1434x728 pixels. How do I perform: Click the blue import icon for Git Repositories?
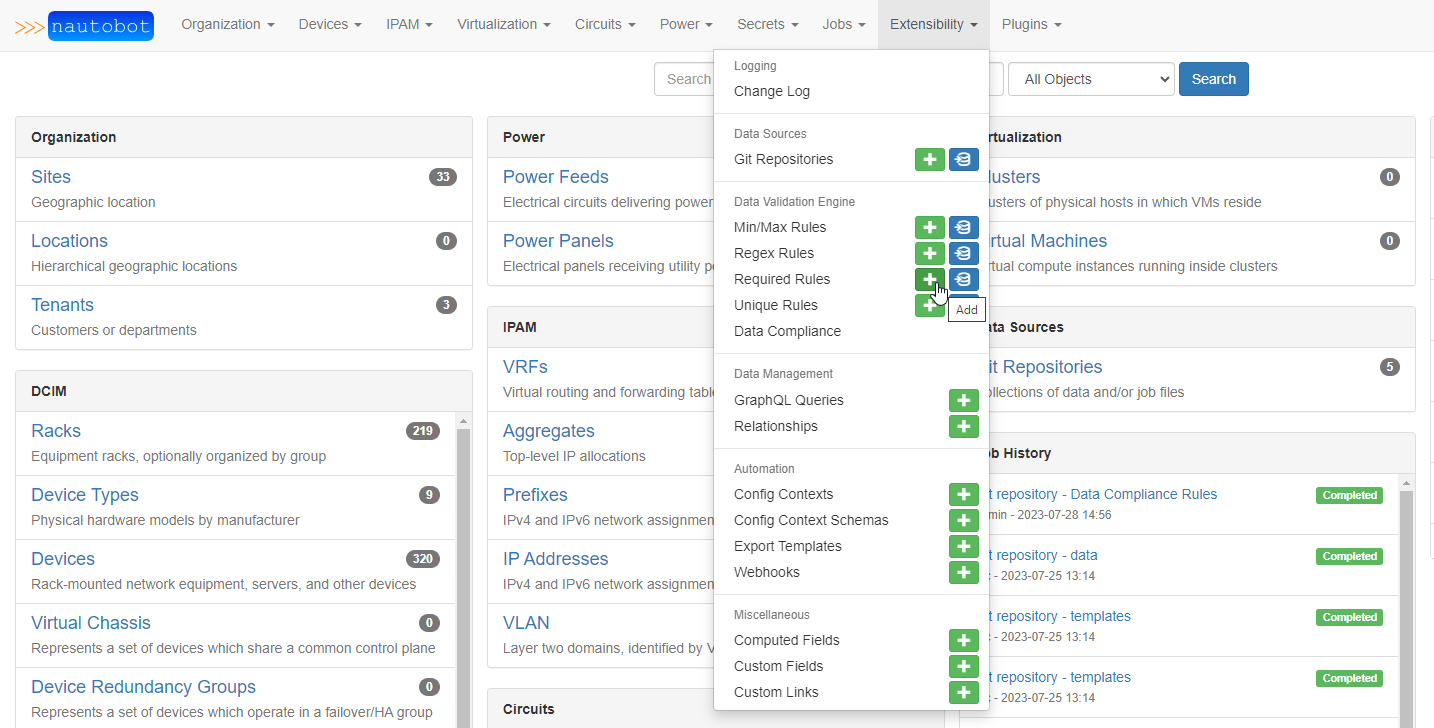pos(963,159)
